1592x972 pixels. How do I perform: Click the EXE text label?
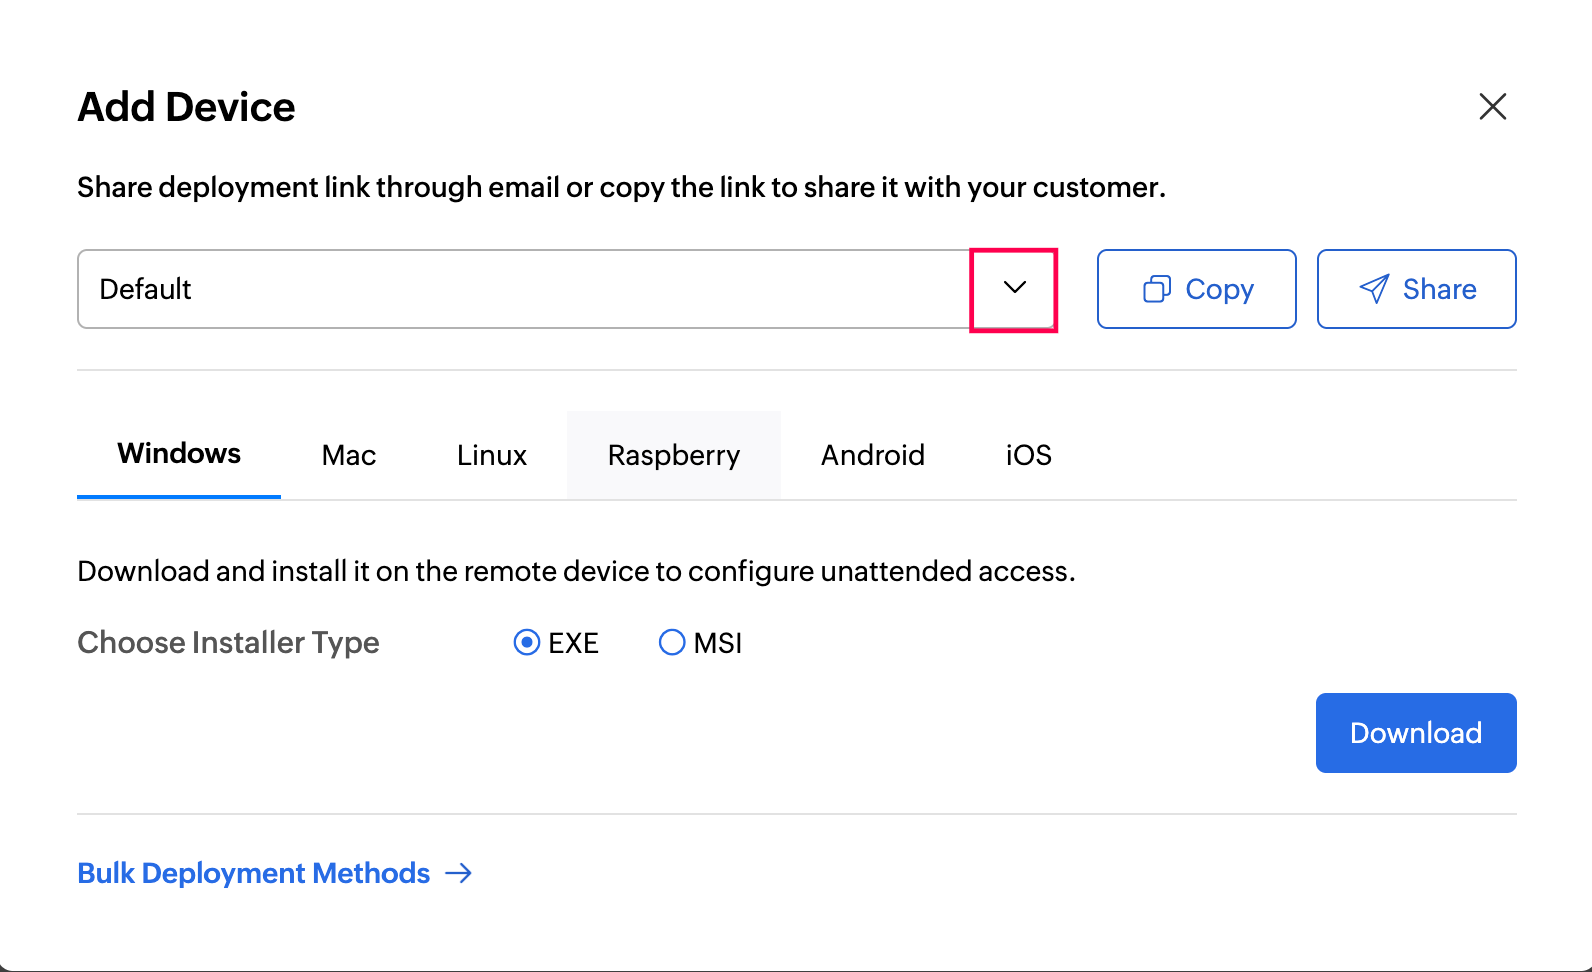coord(574,643)
